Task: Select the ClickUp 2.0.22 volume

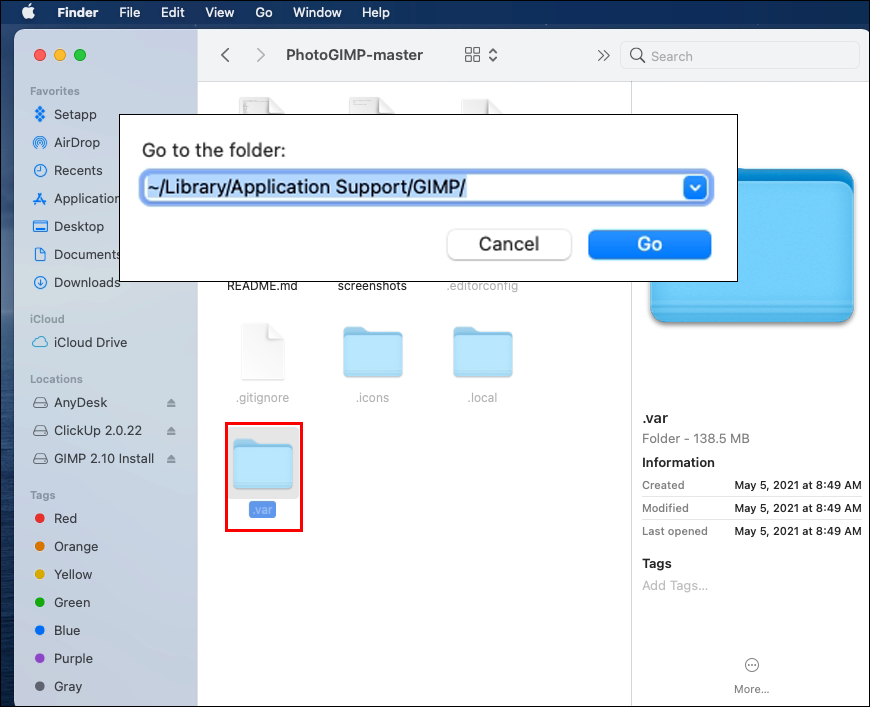Action: pos(98,431)
